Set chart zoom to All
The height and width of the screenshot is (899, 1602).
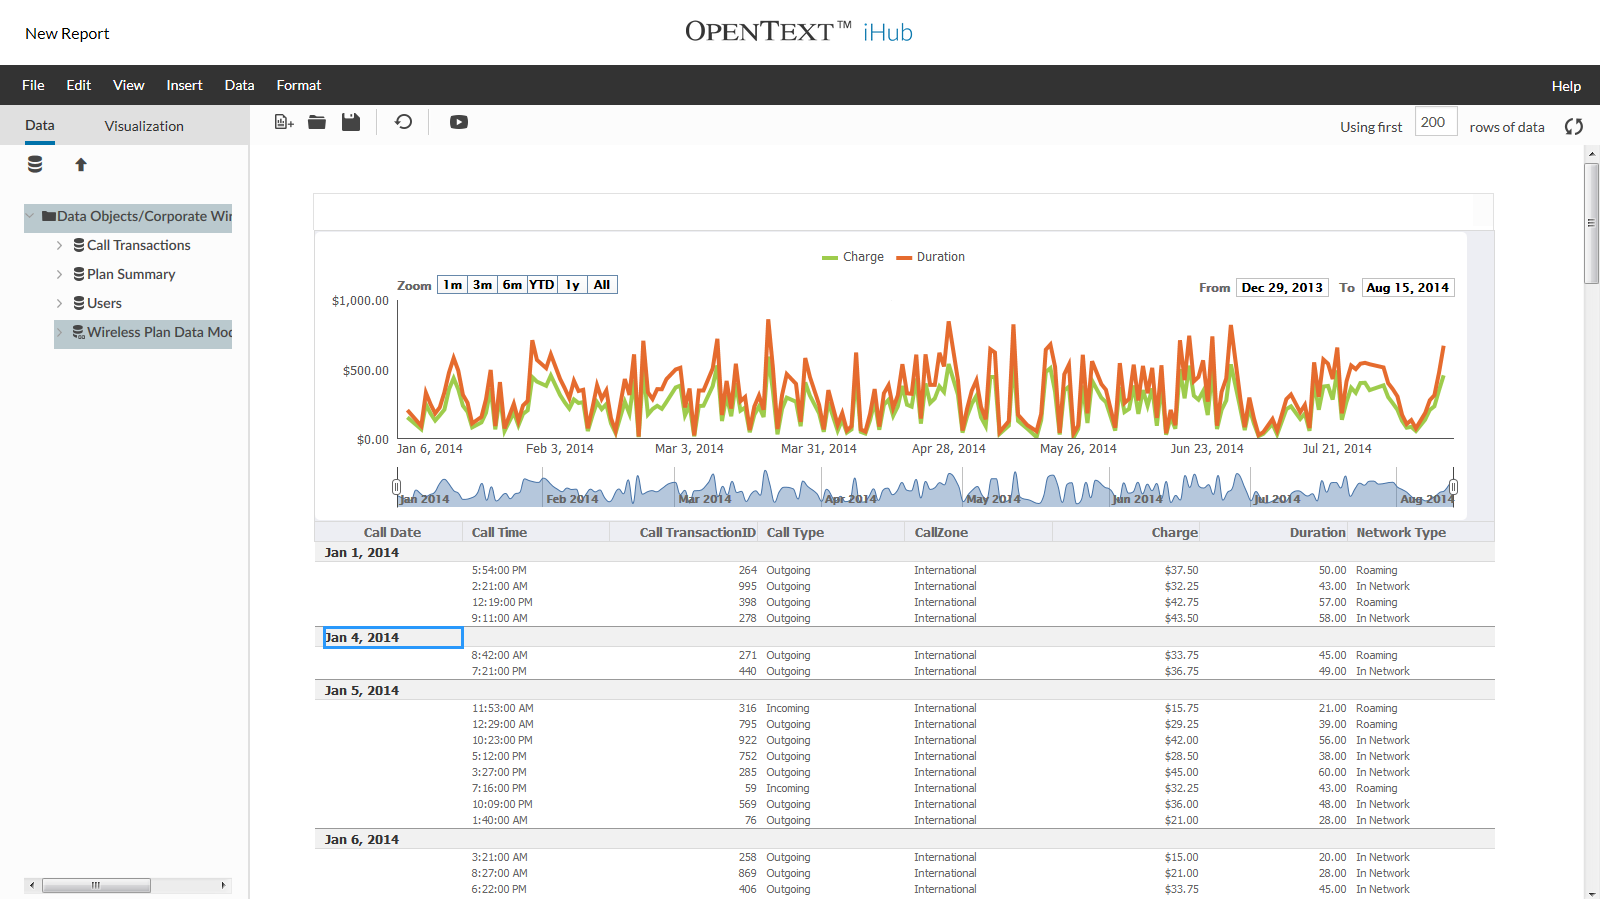(x=602, y=285)
